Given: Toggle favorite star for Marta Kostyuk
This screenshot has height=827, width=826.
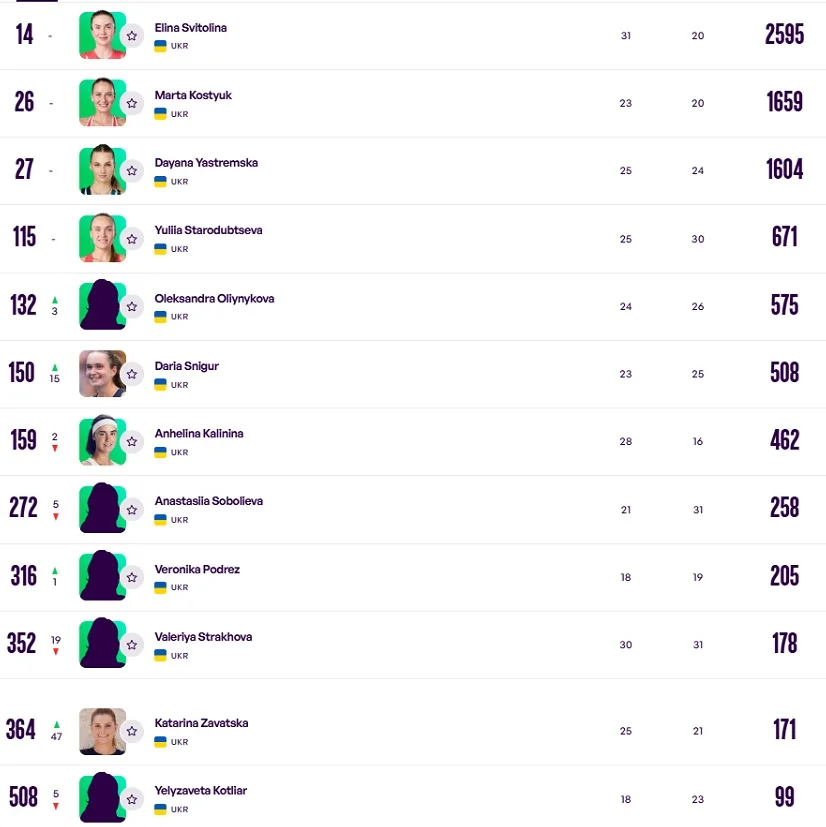Looking at the screenshot, I should click(132, 104).
